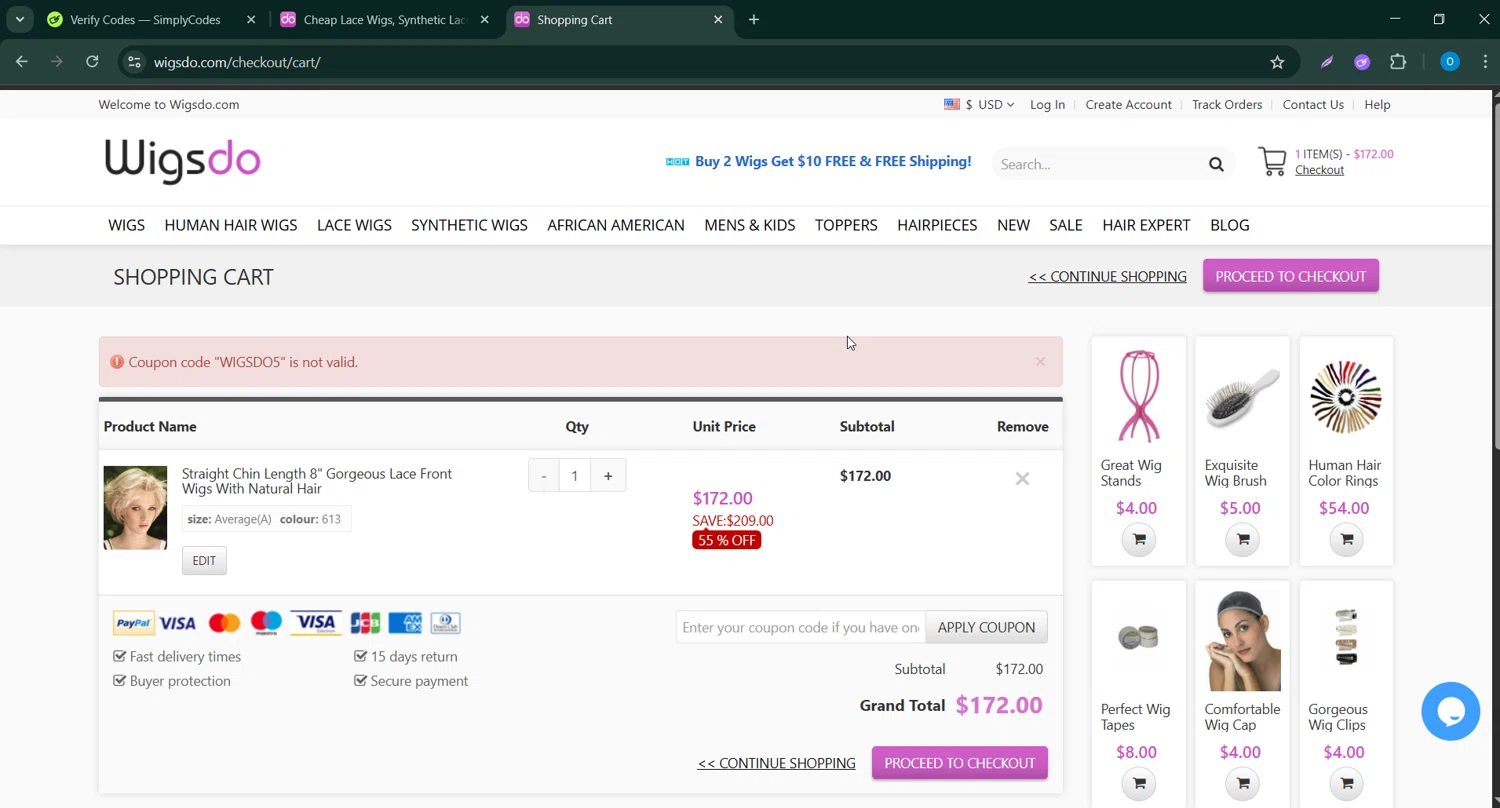This screenshot has width=1500, height=808.
Task: Open SYNTHETIC WIGS menu
Action: [469, 225]
